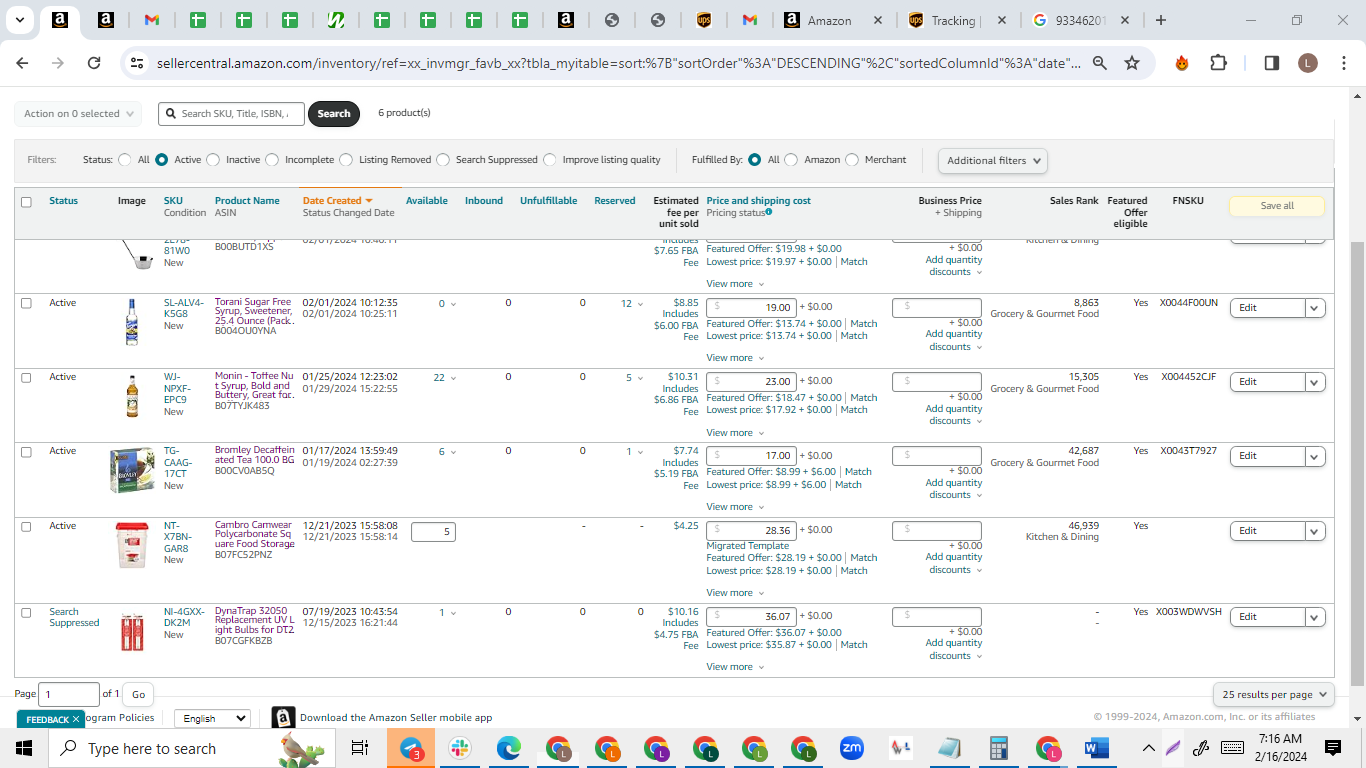Choose Fulfilled By Amazon filter
This screenshot has width=1366, height=768.
pos(791,160)
